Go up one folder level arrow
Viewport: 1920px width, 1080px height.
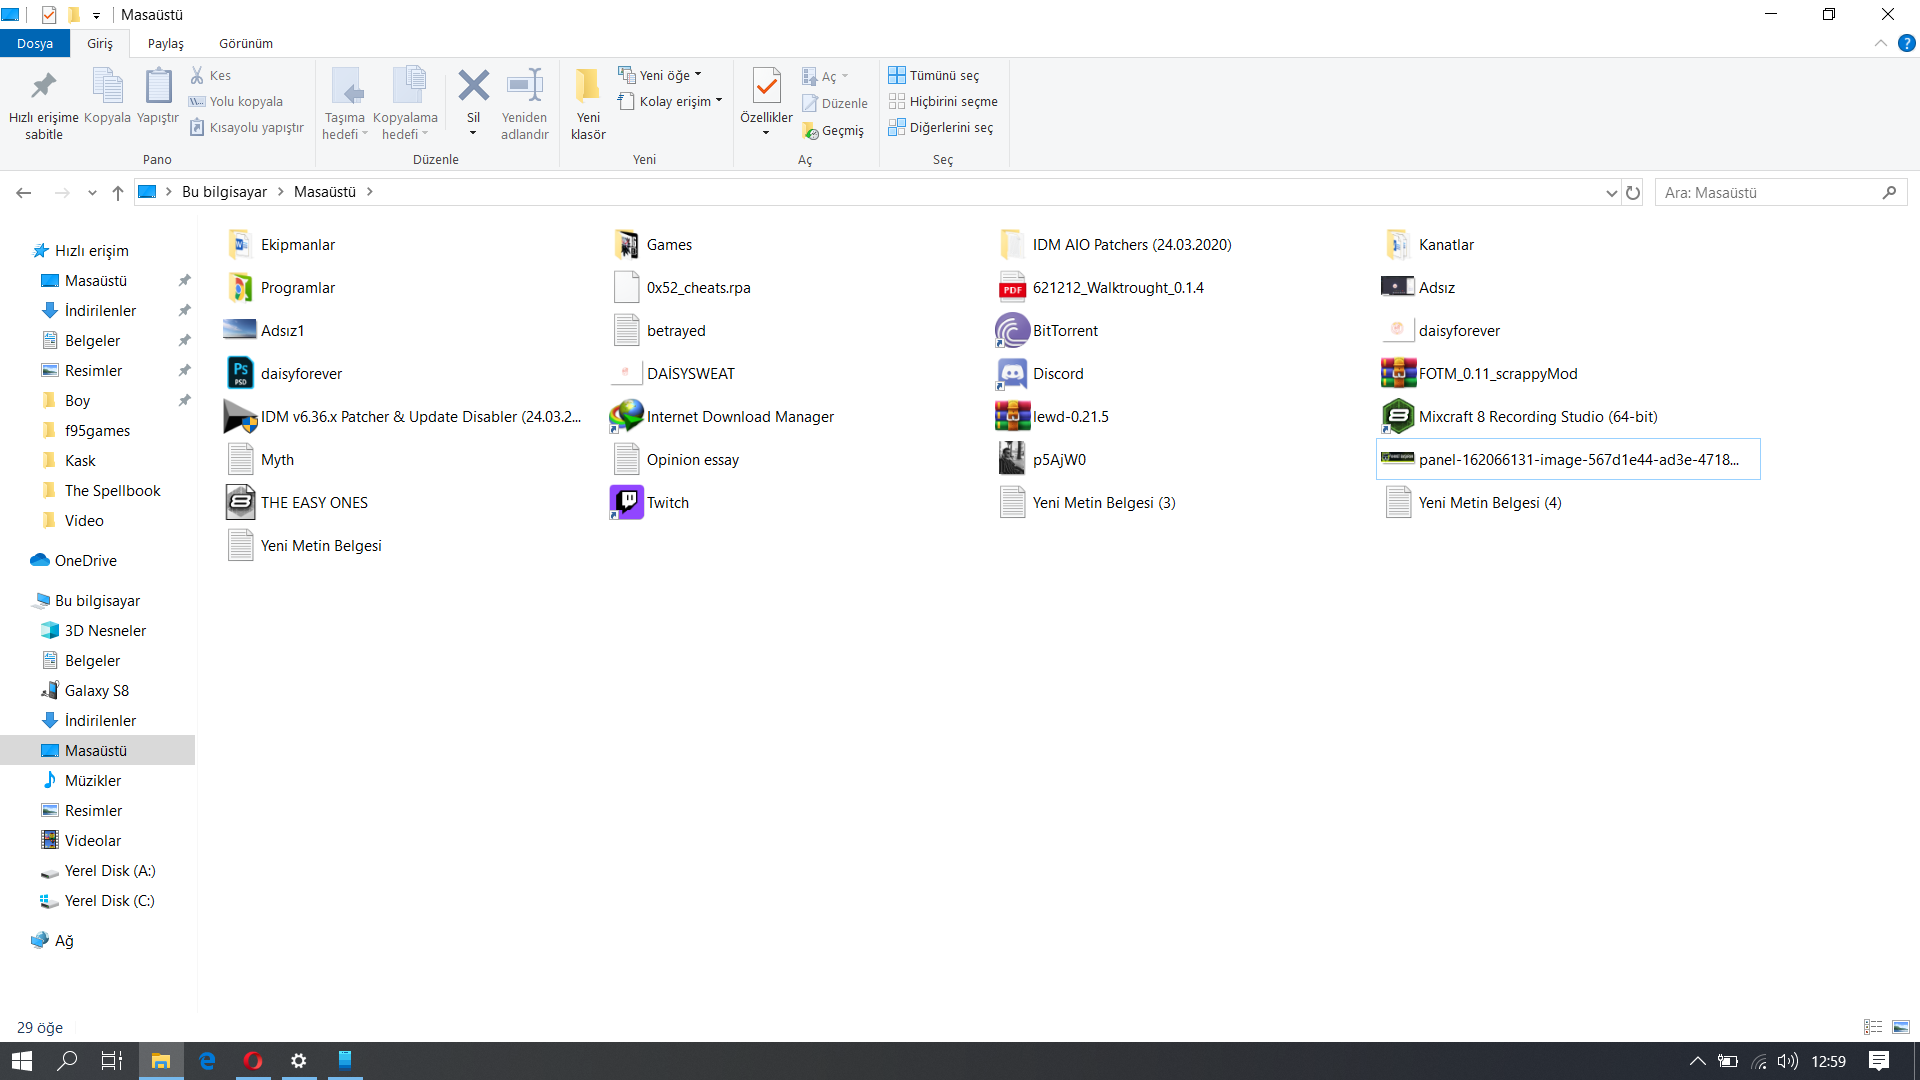[x=118, y=192]
